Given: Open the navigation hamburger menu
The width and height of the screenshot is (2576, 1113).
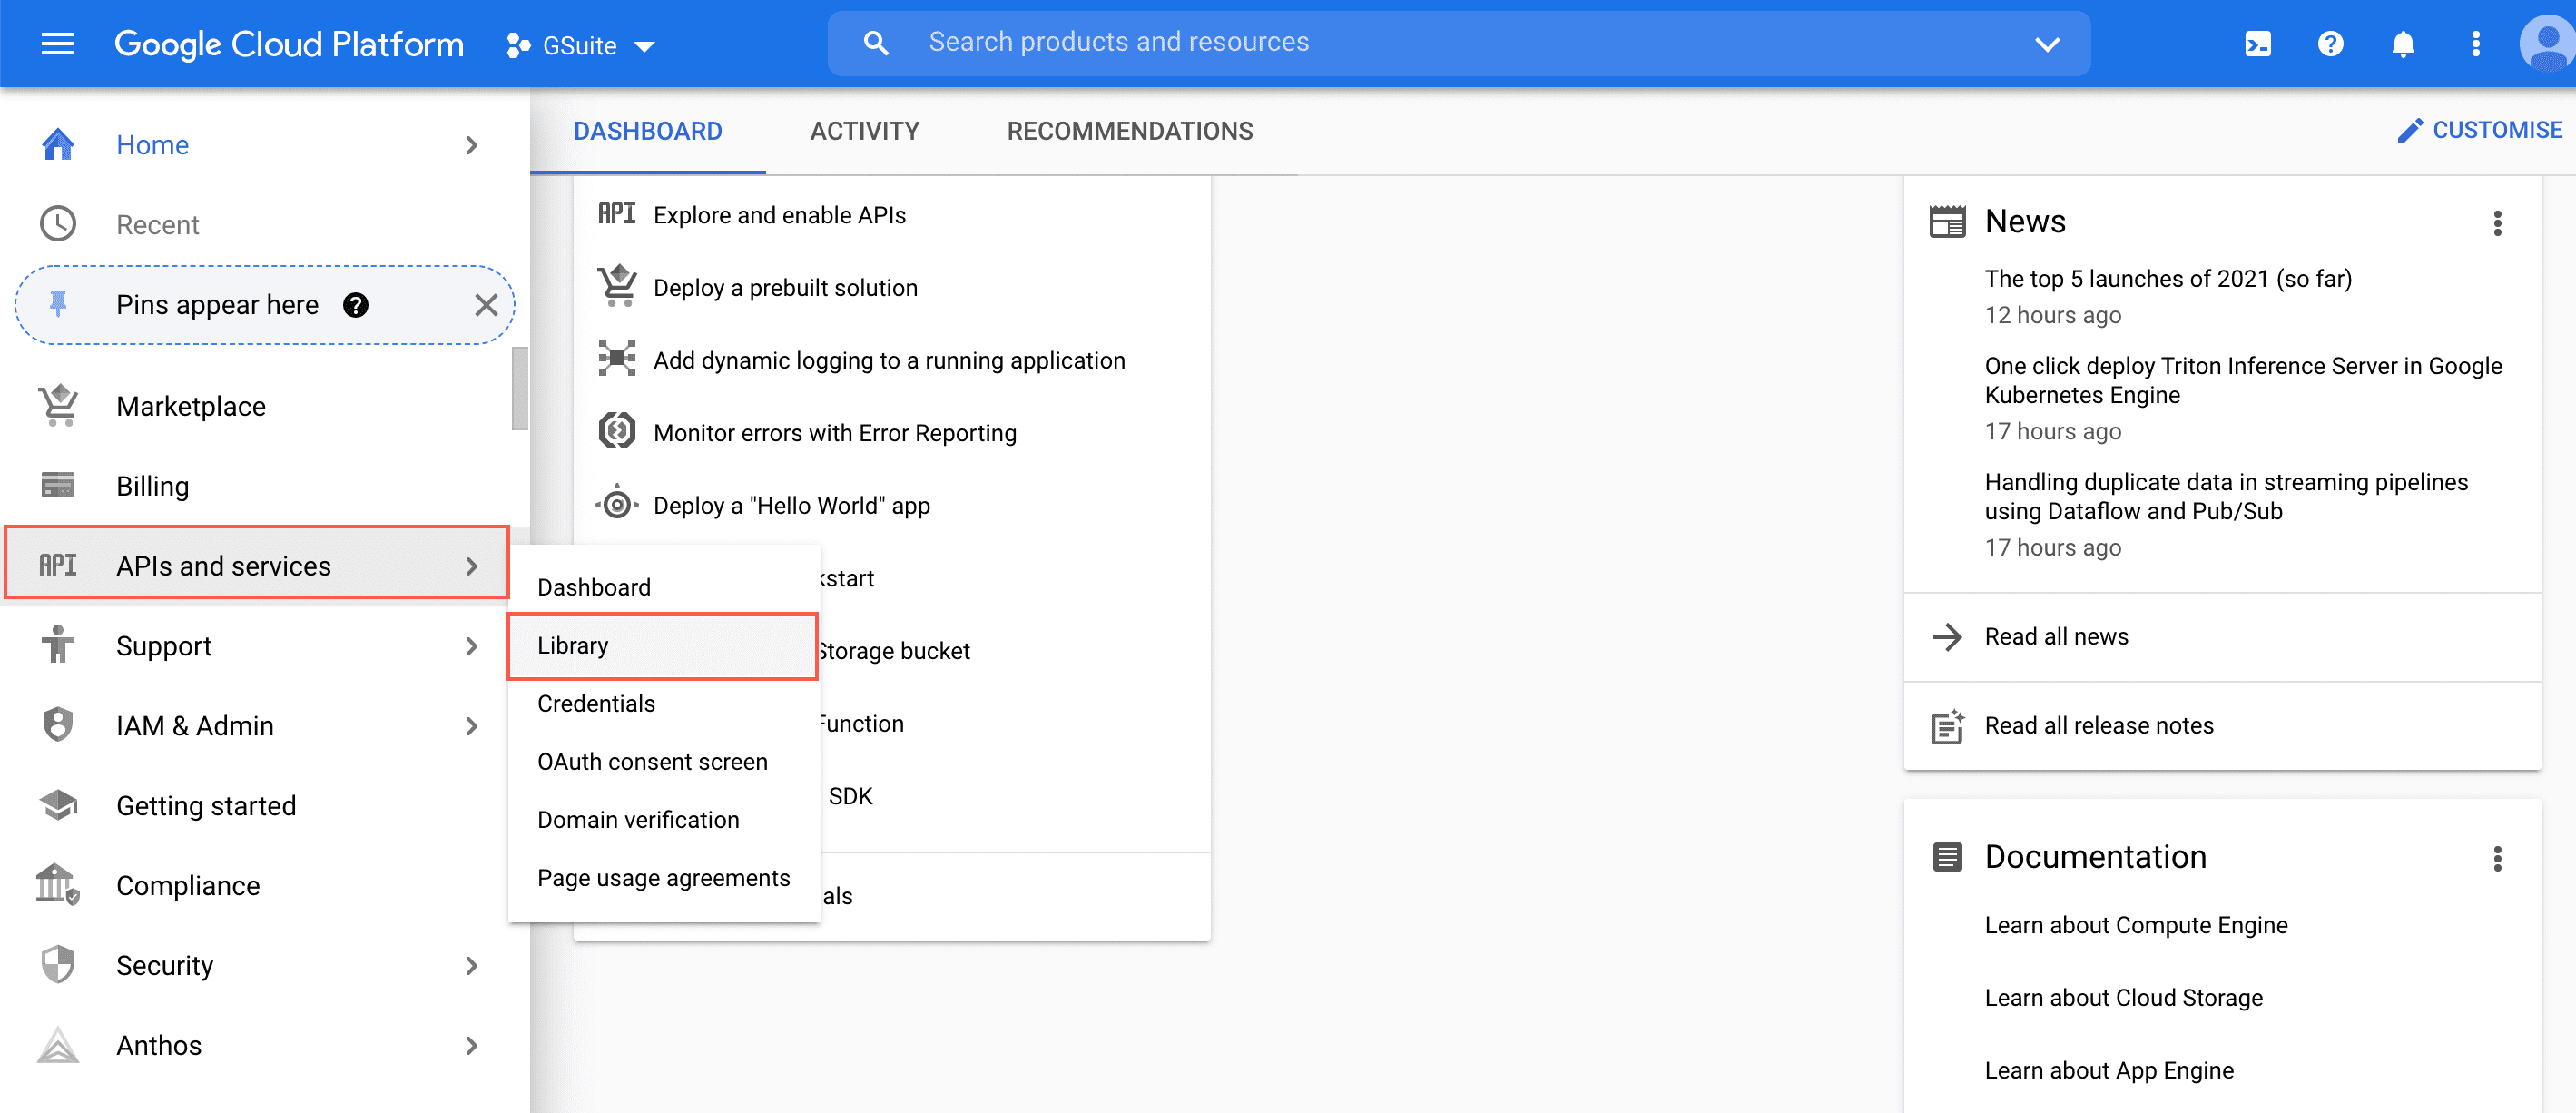Looking at the screenshot, I should click(x=57, y=43).
